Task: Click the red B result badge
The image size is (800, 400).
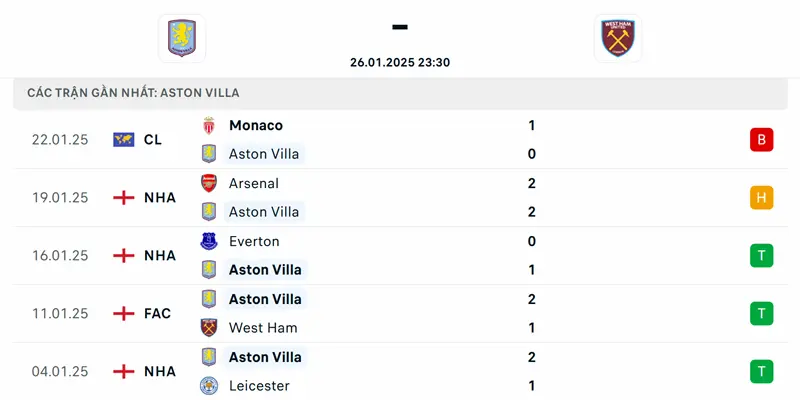Action: point(761,140)
